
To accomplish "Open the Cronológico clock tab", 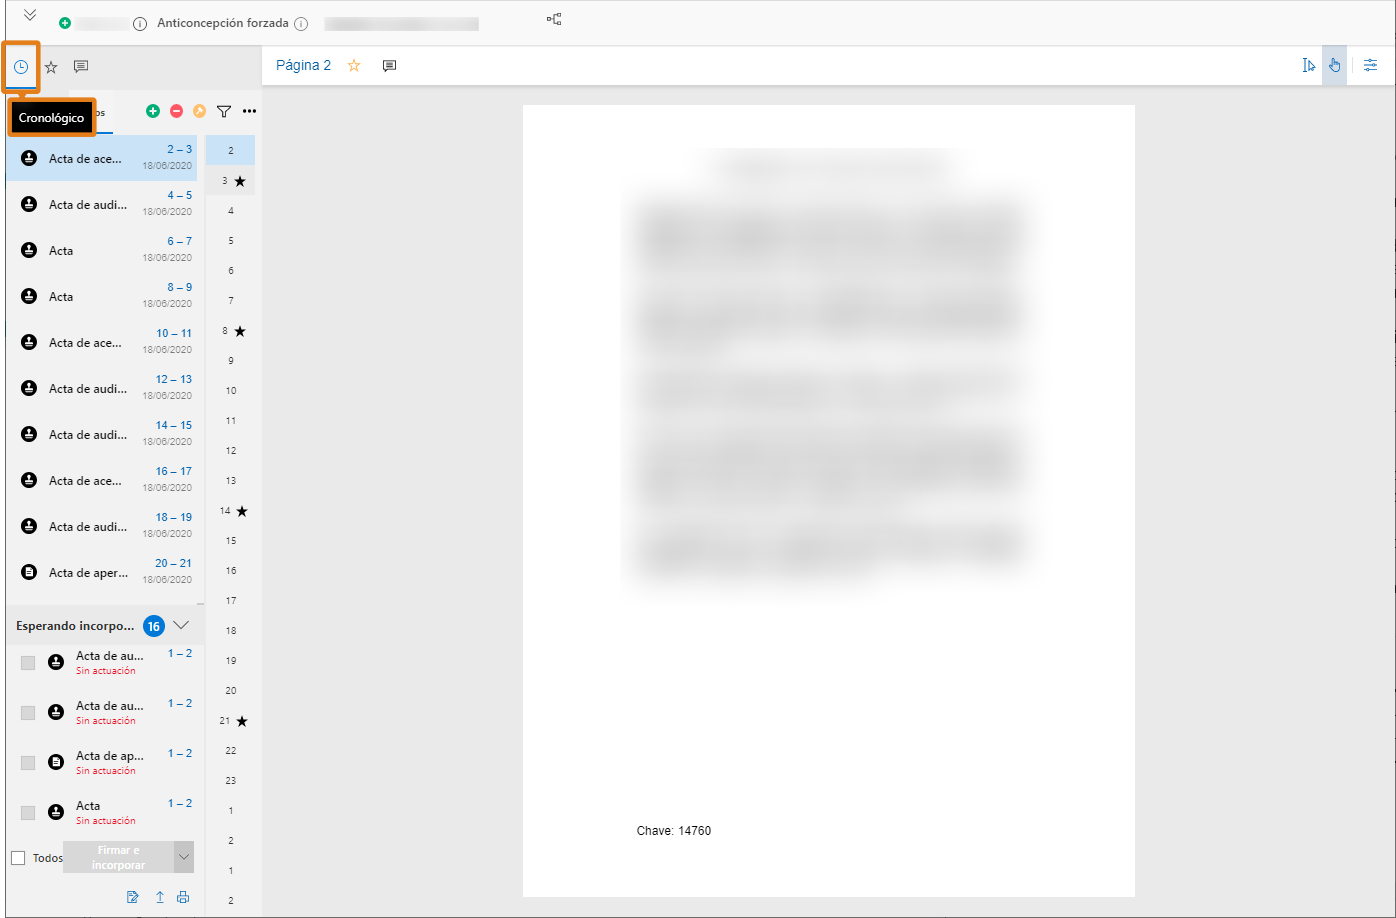I will pyautogui.click(x=21, y=67).
